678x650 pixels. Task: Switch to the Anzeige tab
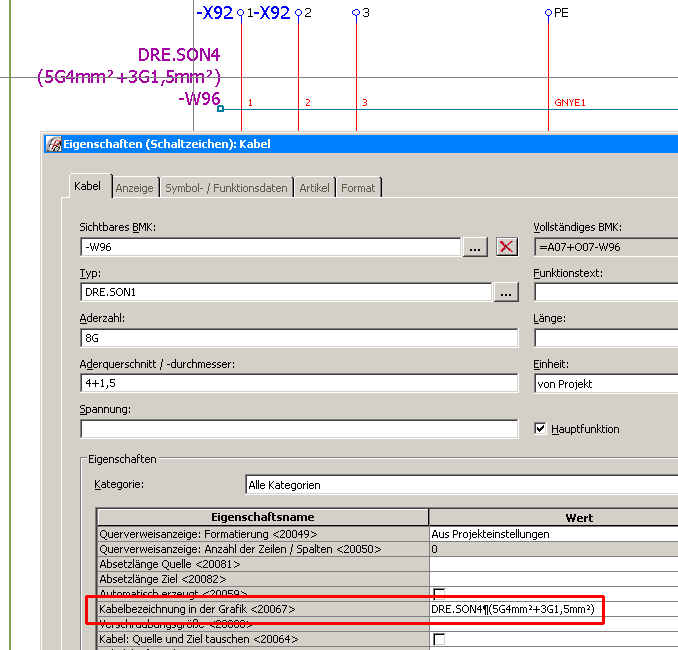pyautogui.click(x=134, y=188)
